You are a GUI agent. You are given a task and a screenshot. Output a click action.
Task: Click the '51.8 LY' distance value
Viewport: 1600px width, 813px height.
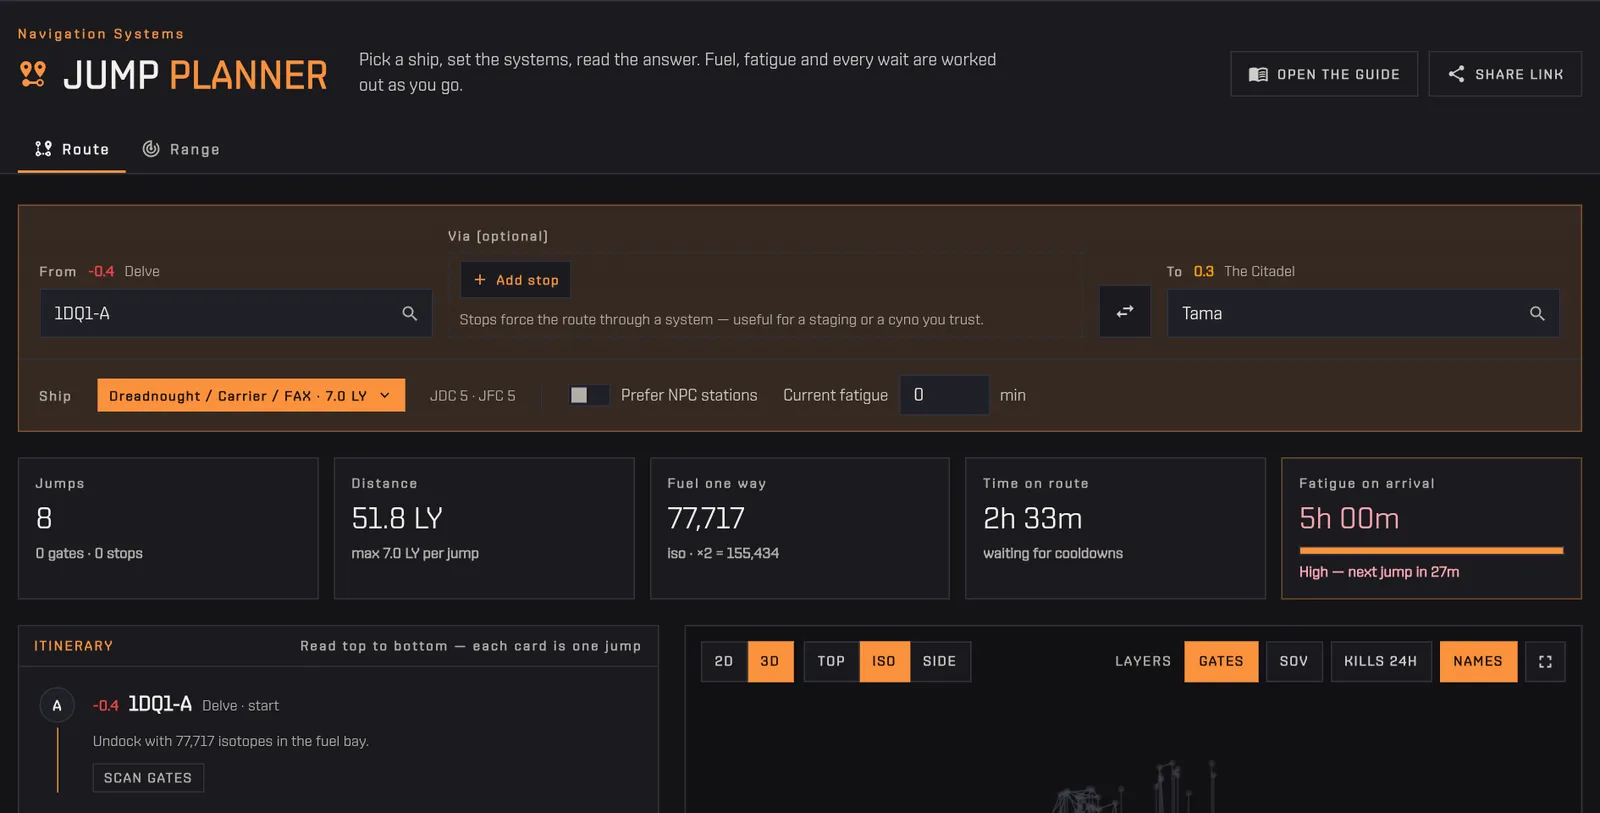[397, 518]
